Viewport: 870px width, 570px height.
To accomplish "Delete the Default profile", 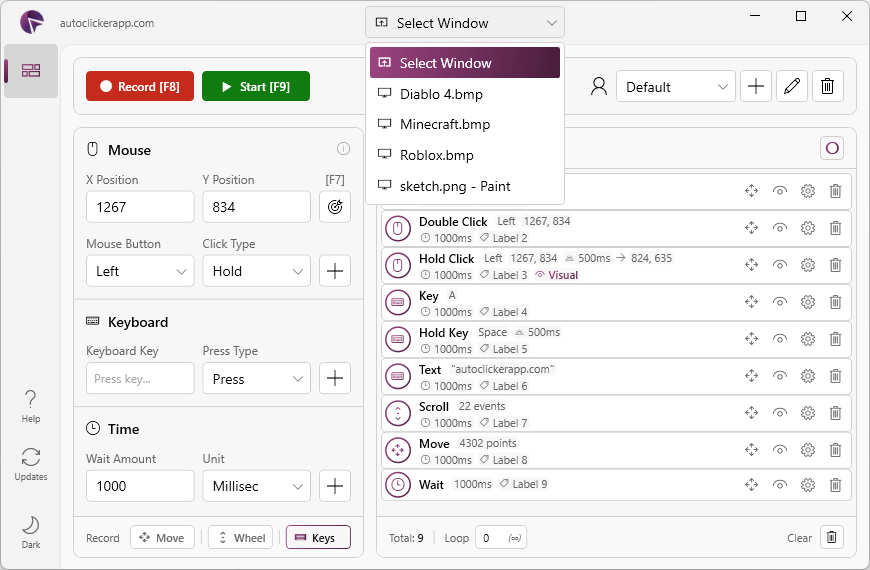I will 828,86.
